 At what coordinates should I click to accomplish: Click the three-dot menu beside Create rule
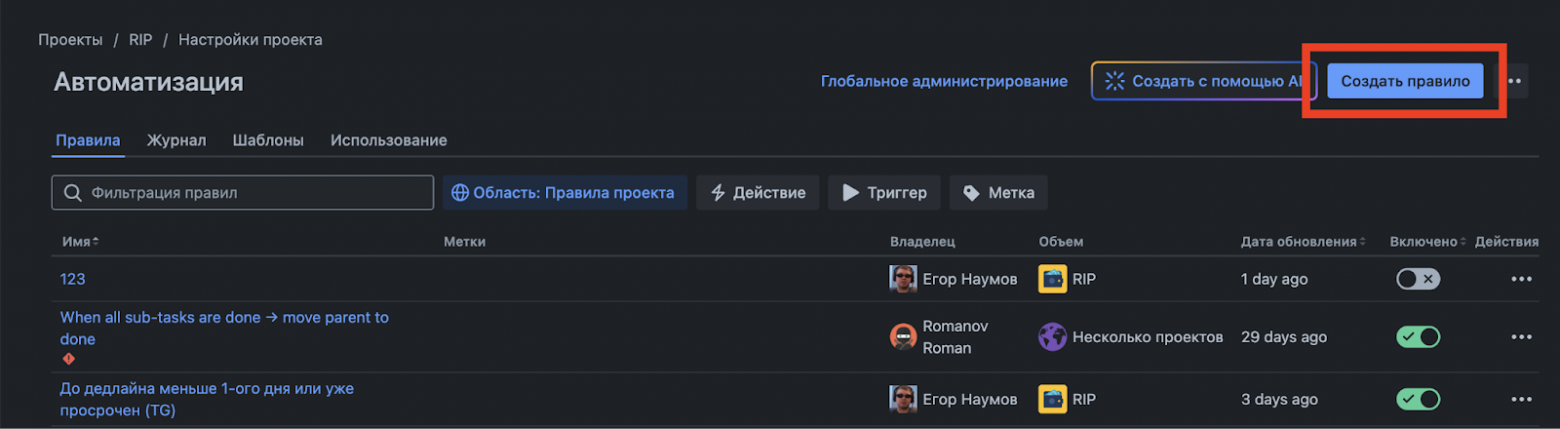pos(1516,81)
